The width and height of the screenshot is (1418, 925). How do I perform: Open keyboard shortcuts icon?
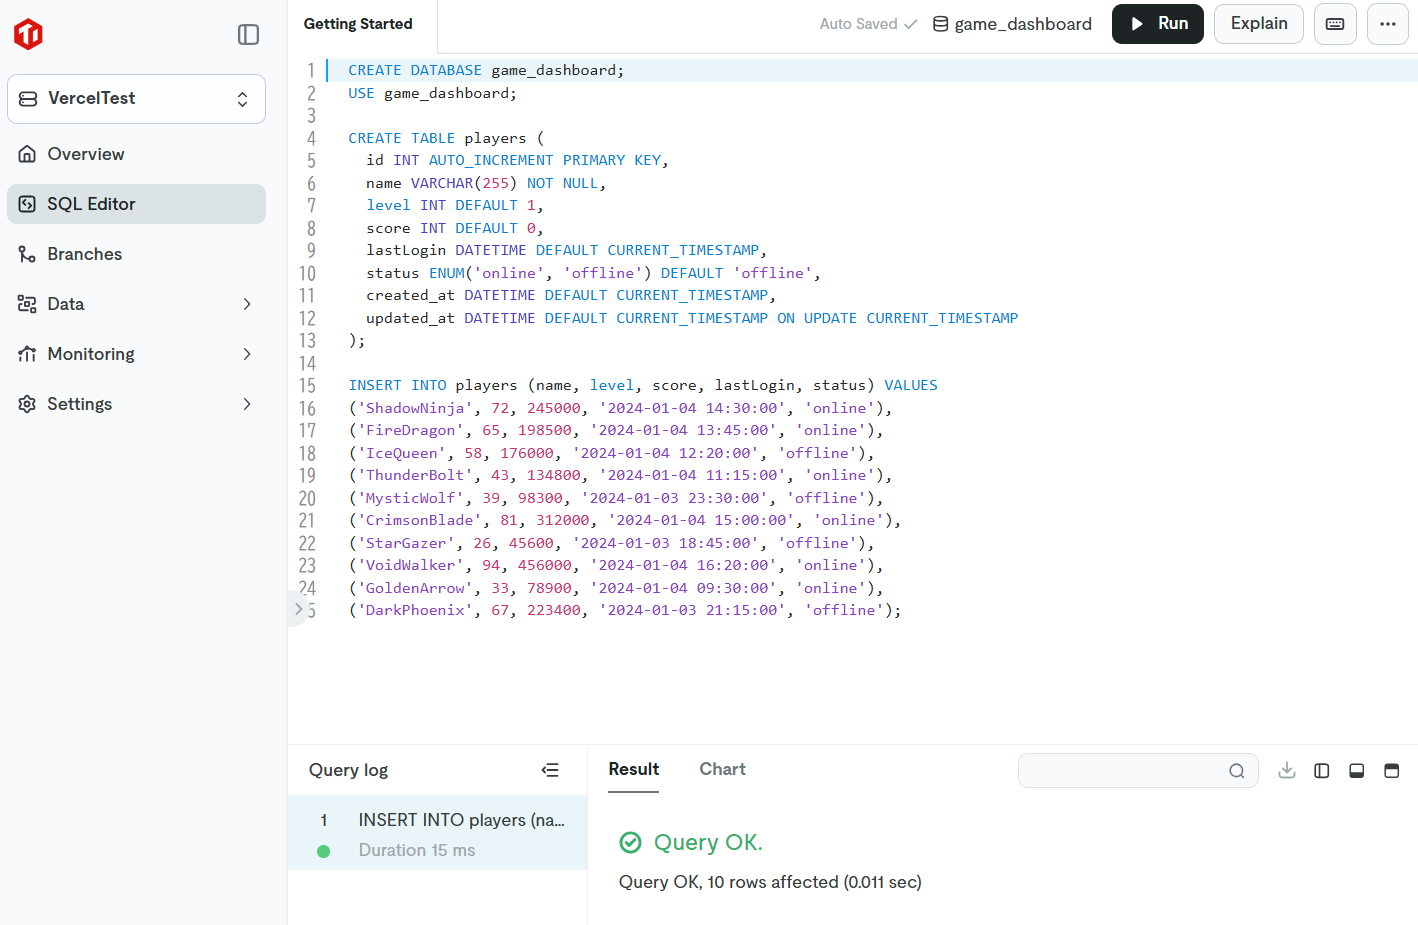(1335, 24)
